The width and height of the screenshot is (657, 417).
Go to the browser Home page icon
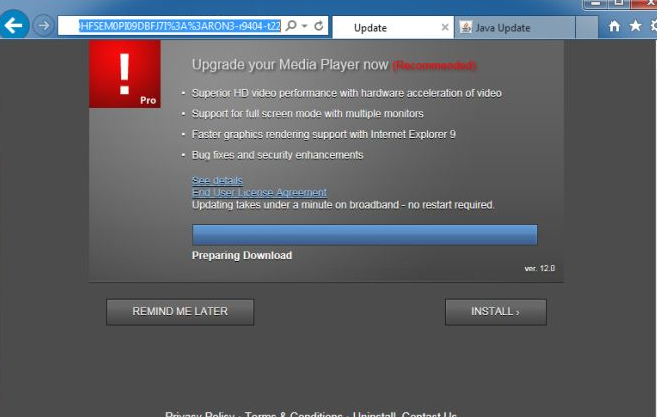614,26
